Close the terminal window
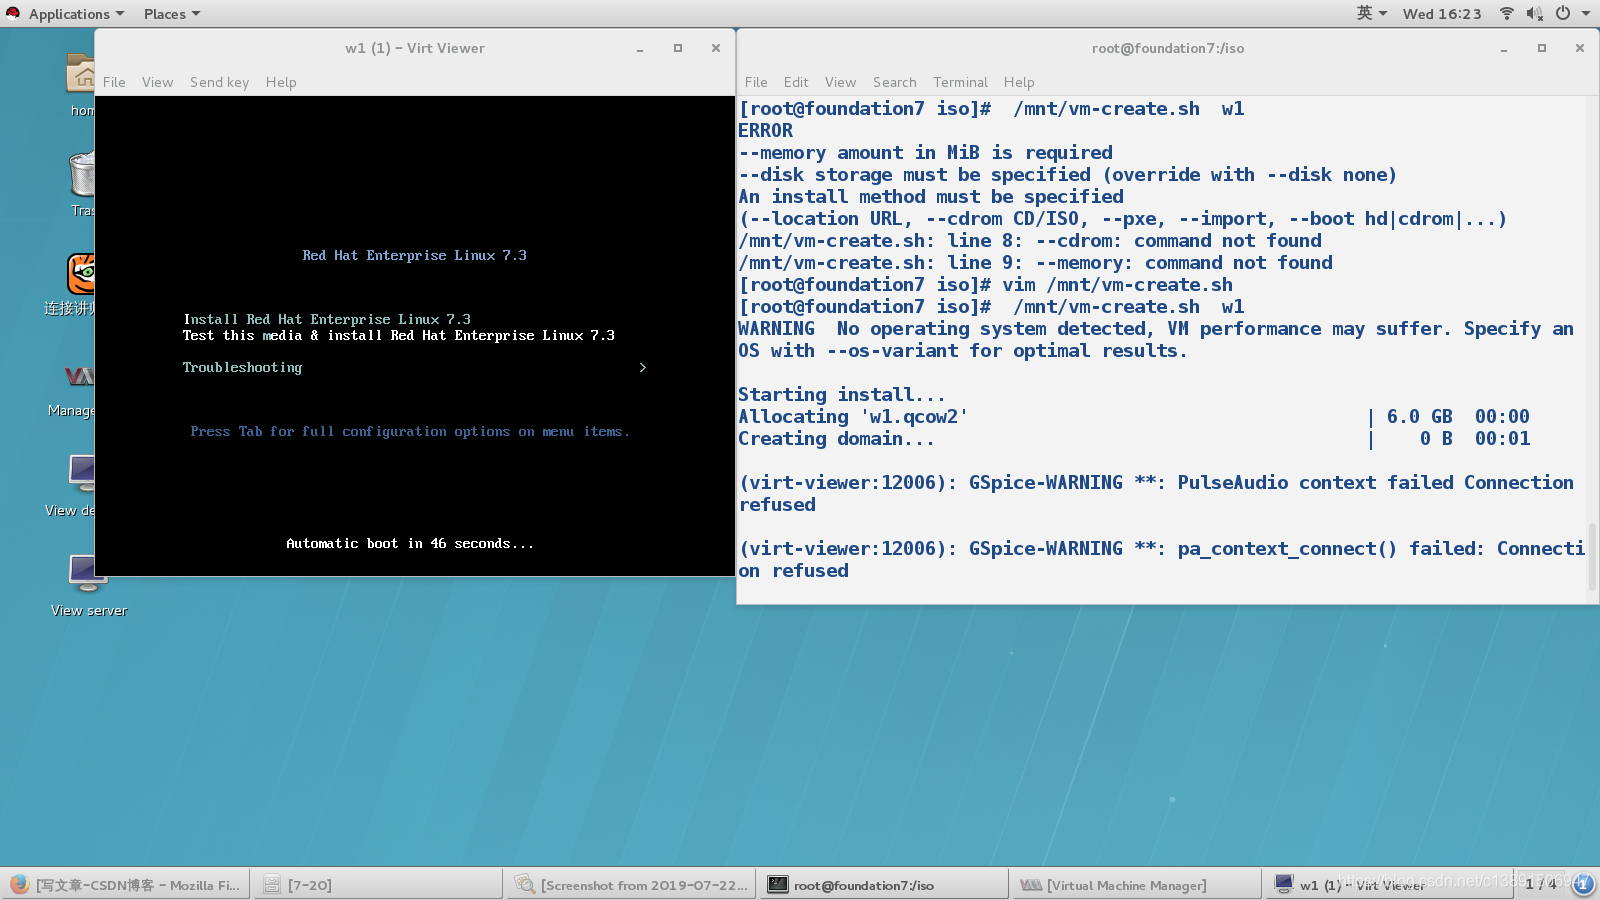1600x900 pixels. tap(1580, 48)
